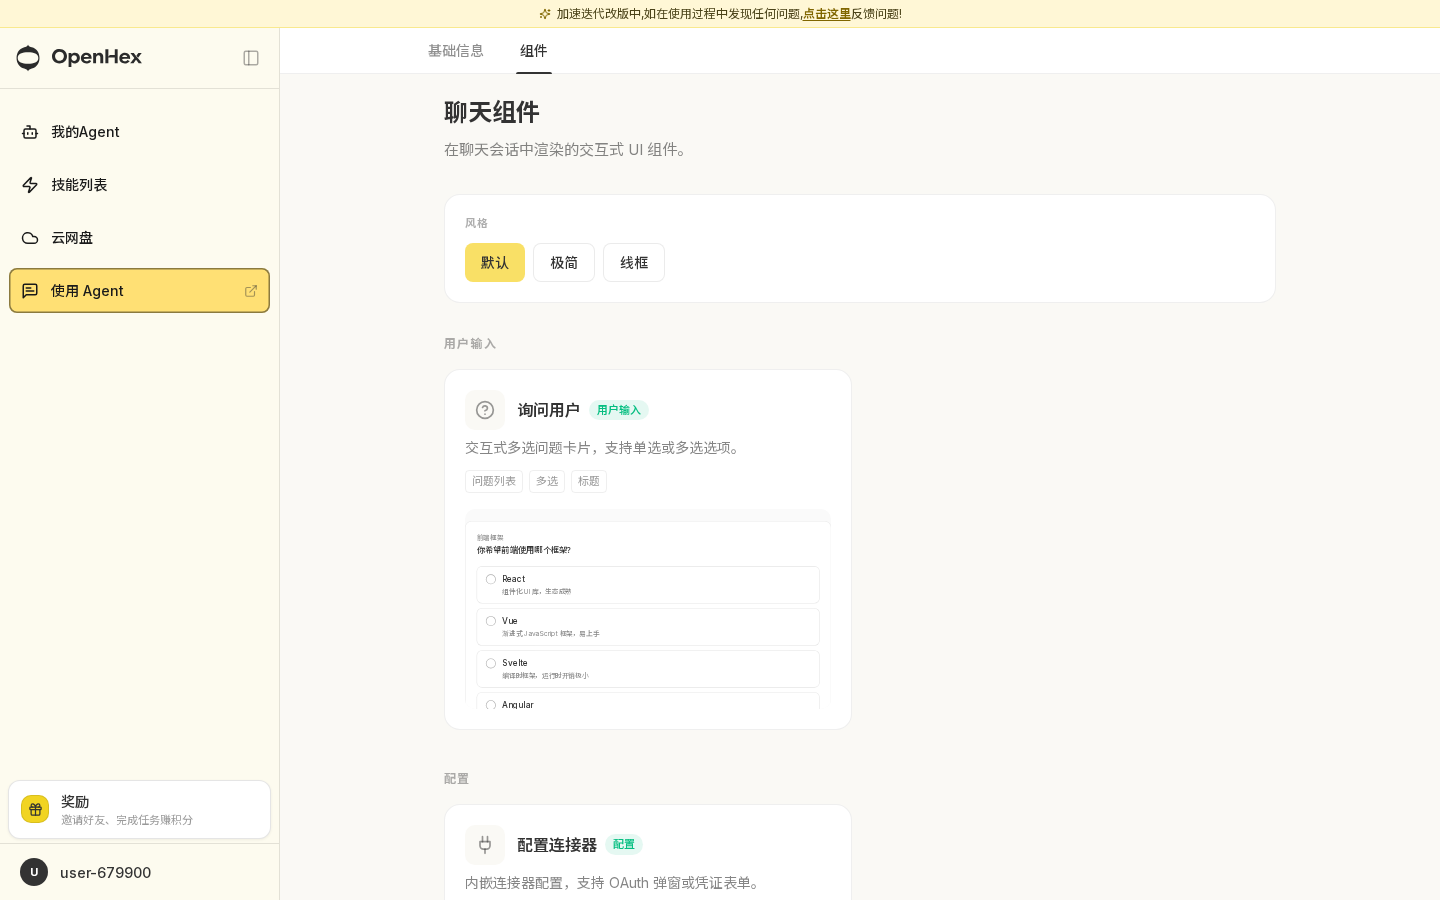1440x900 pixels.
Task: Collapse the sidebar panel toggle icon
Action: pos(251,58)
